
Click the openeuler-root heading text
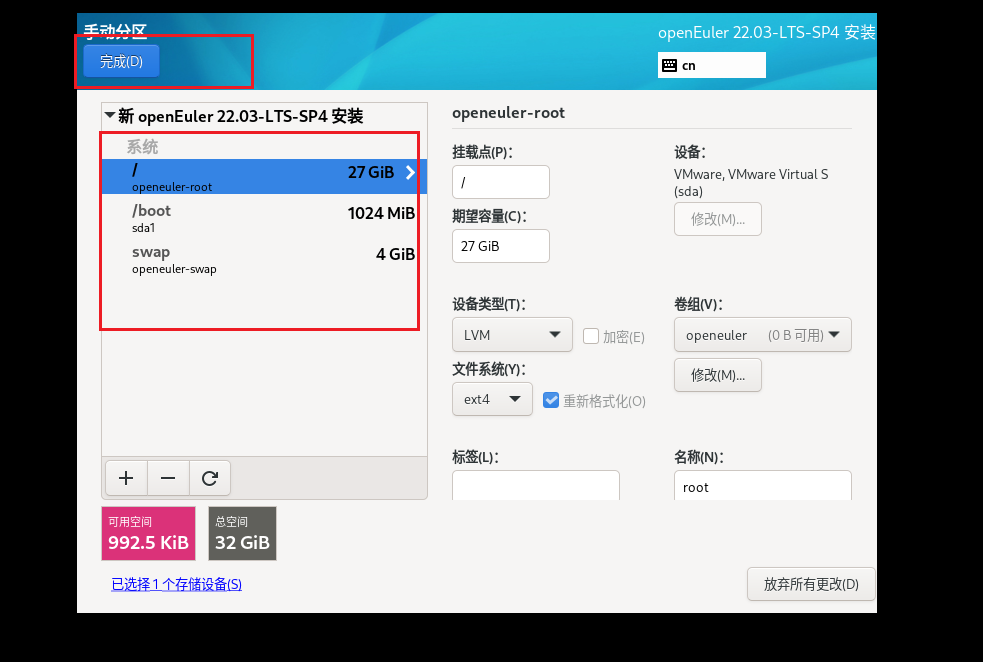[508, 113]
